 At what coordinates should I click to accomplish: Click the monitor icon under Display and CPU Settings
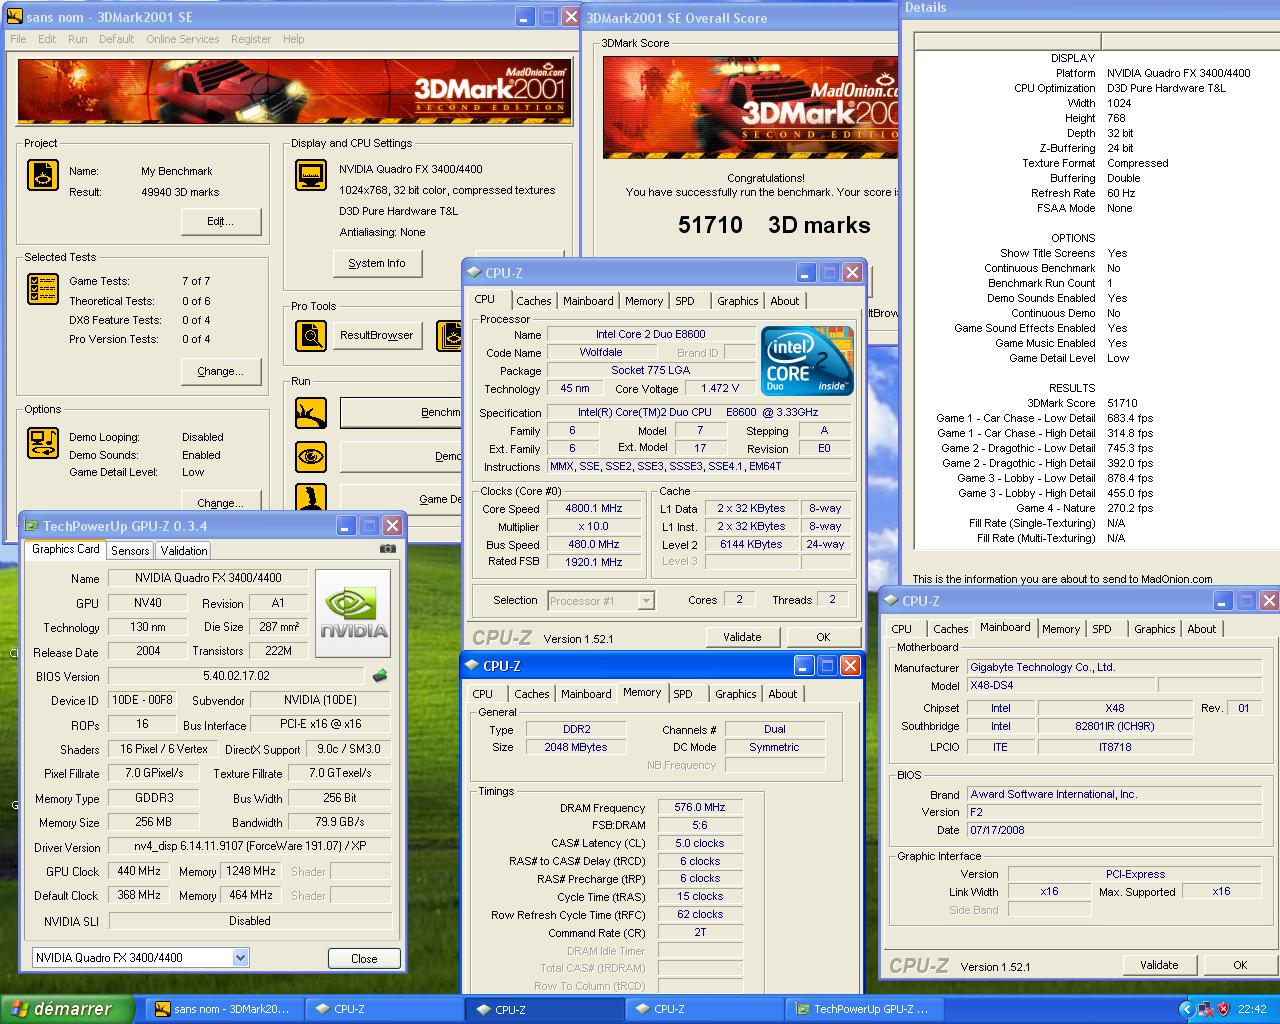[x=311, y=175]
